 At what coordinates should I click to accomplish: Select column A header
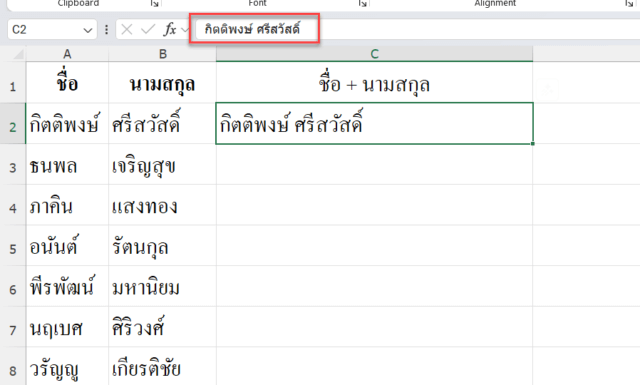pyautogui.click(x=67, y=54)
